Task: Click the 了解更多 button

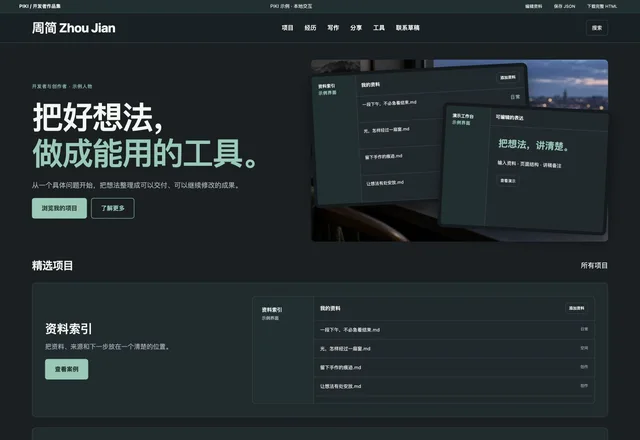Action: [113, 208]
